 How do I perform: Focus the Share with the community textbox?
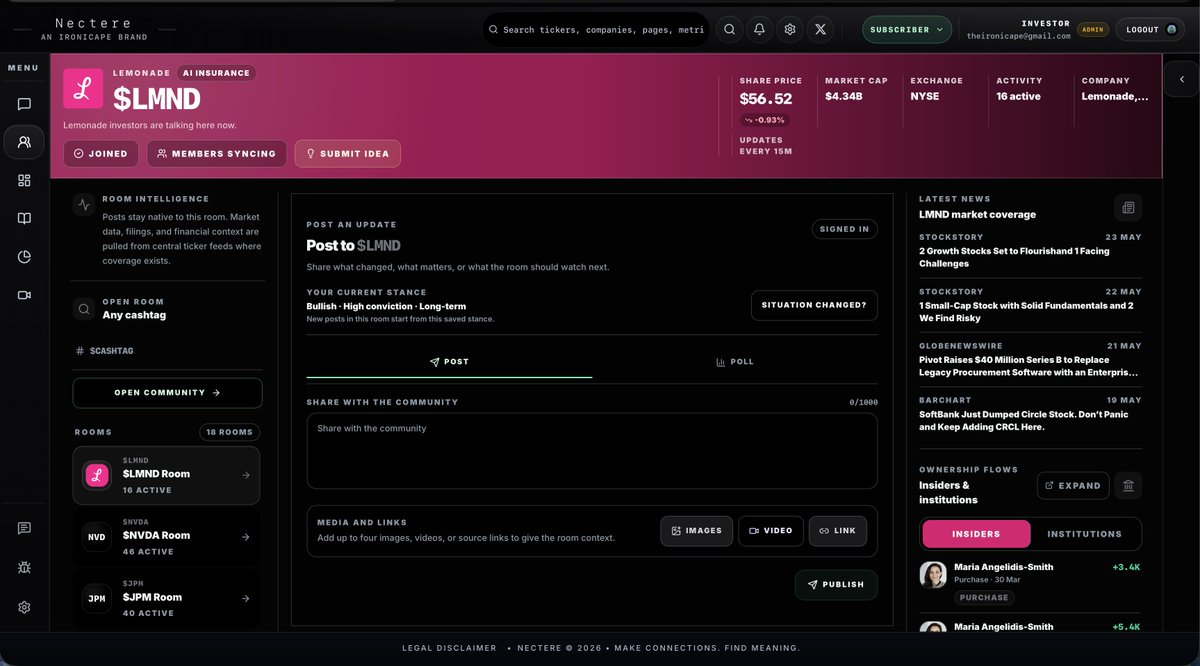(592, 451)
